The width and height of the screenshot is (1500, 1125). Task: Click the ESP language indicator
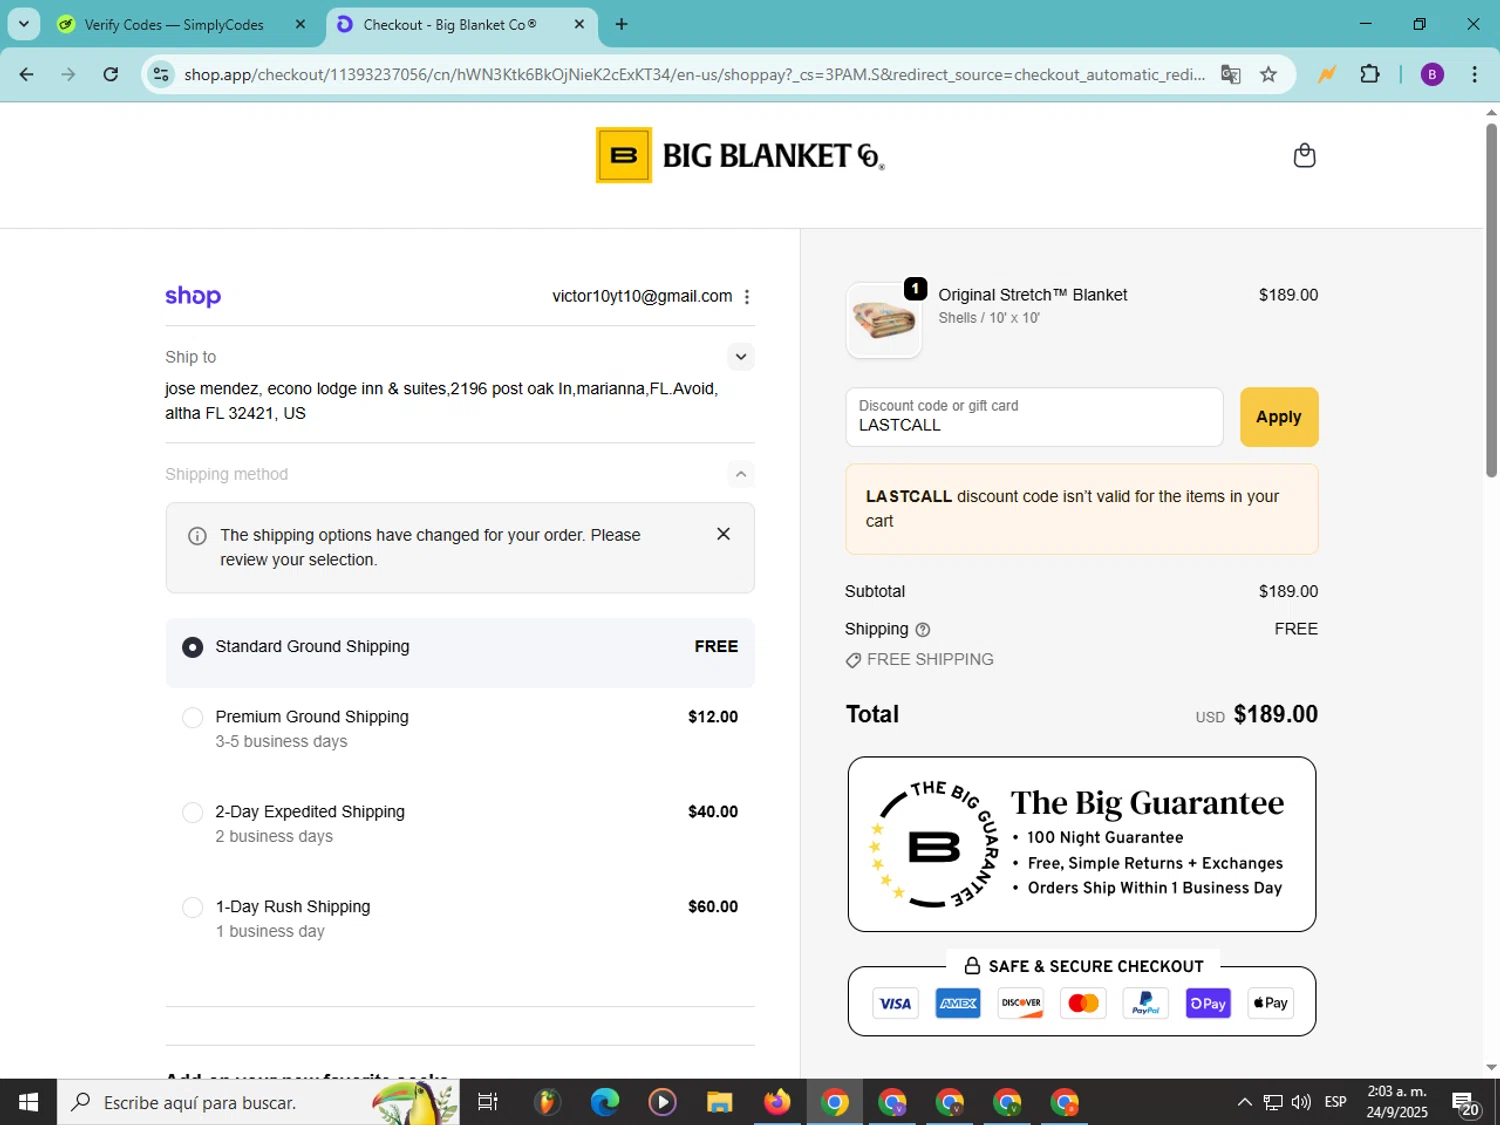pyautogui.click(x=1335, y=1102)
